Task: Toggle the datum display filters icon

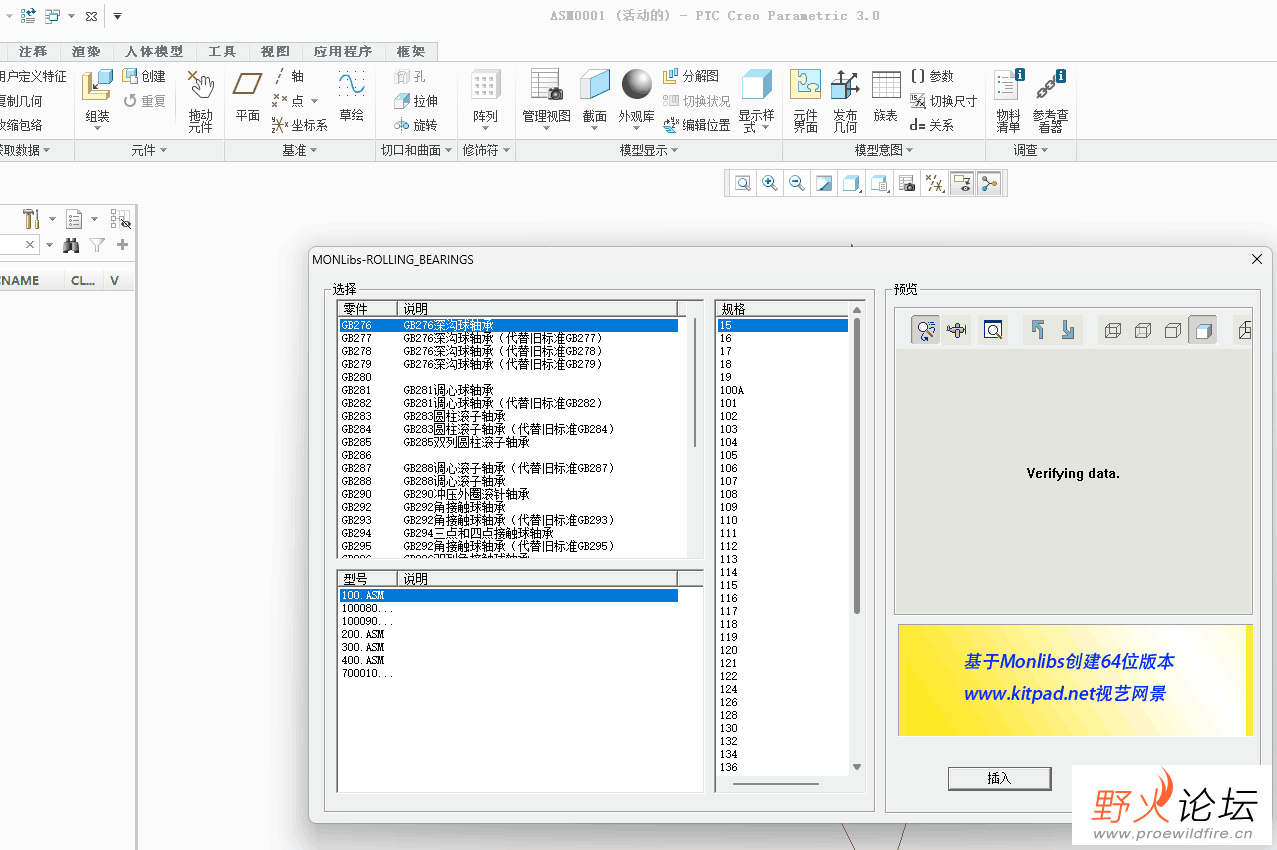Action: (934, 183)
